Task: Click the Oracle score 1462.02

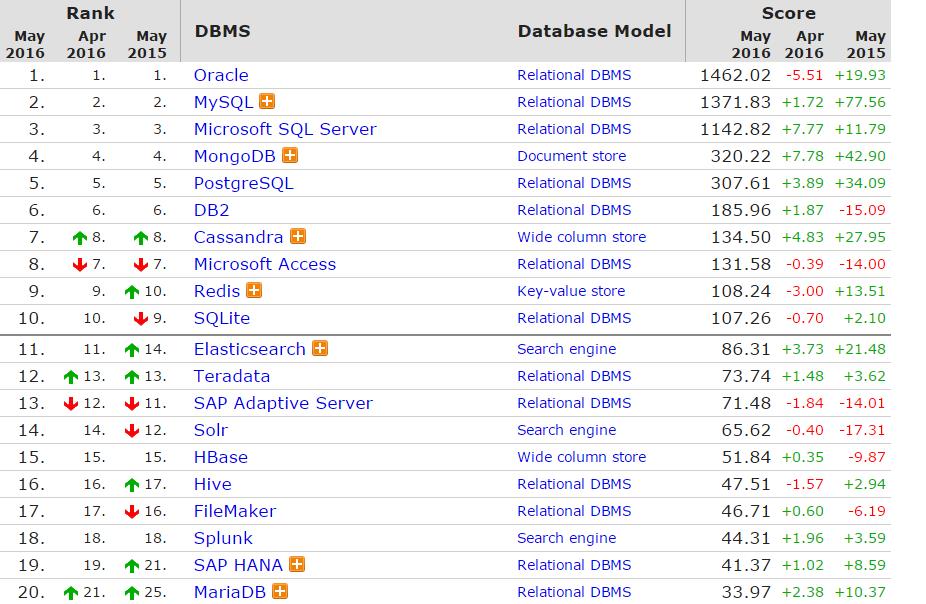Action: click(x=735, y=76)
